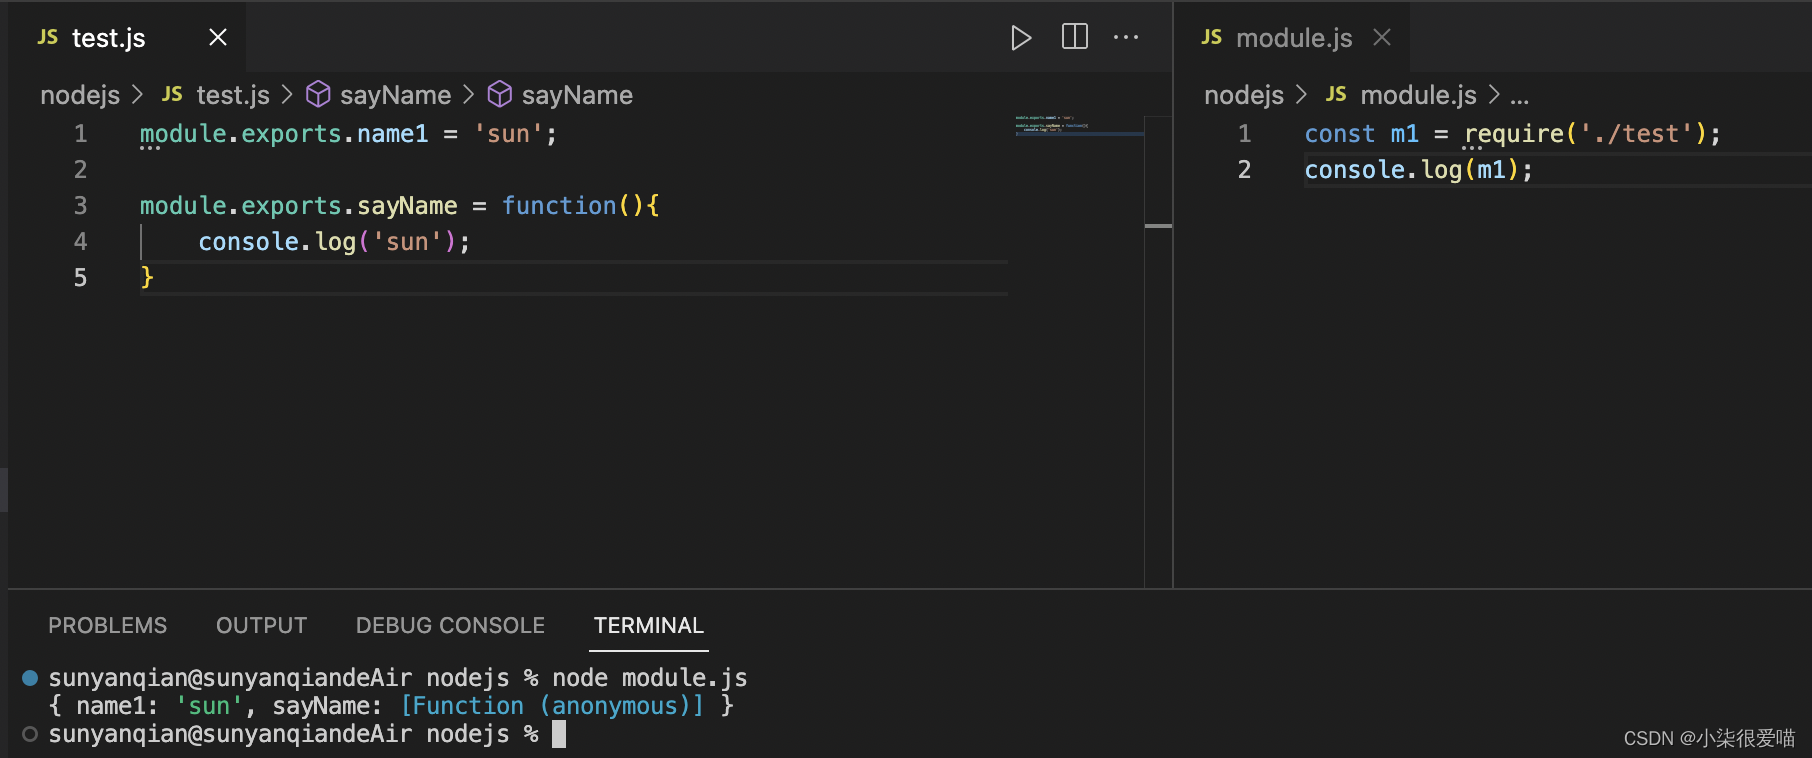Switch to the PROBLEMS panel tab
Viewport: 1812px width, 758px height.
pos(108,626)
